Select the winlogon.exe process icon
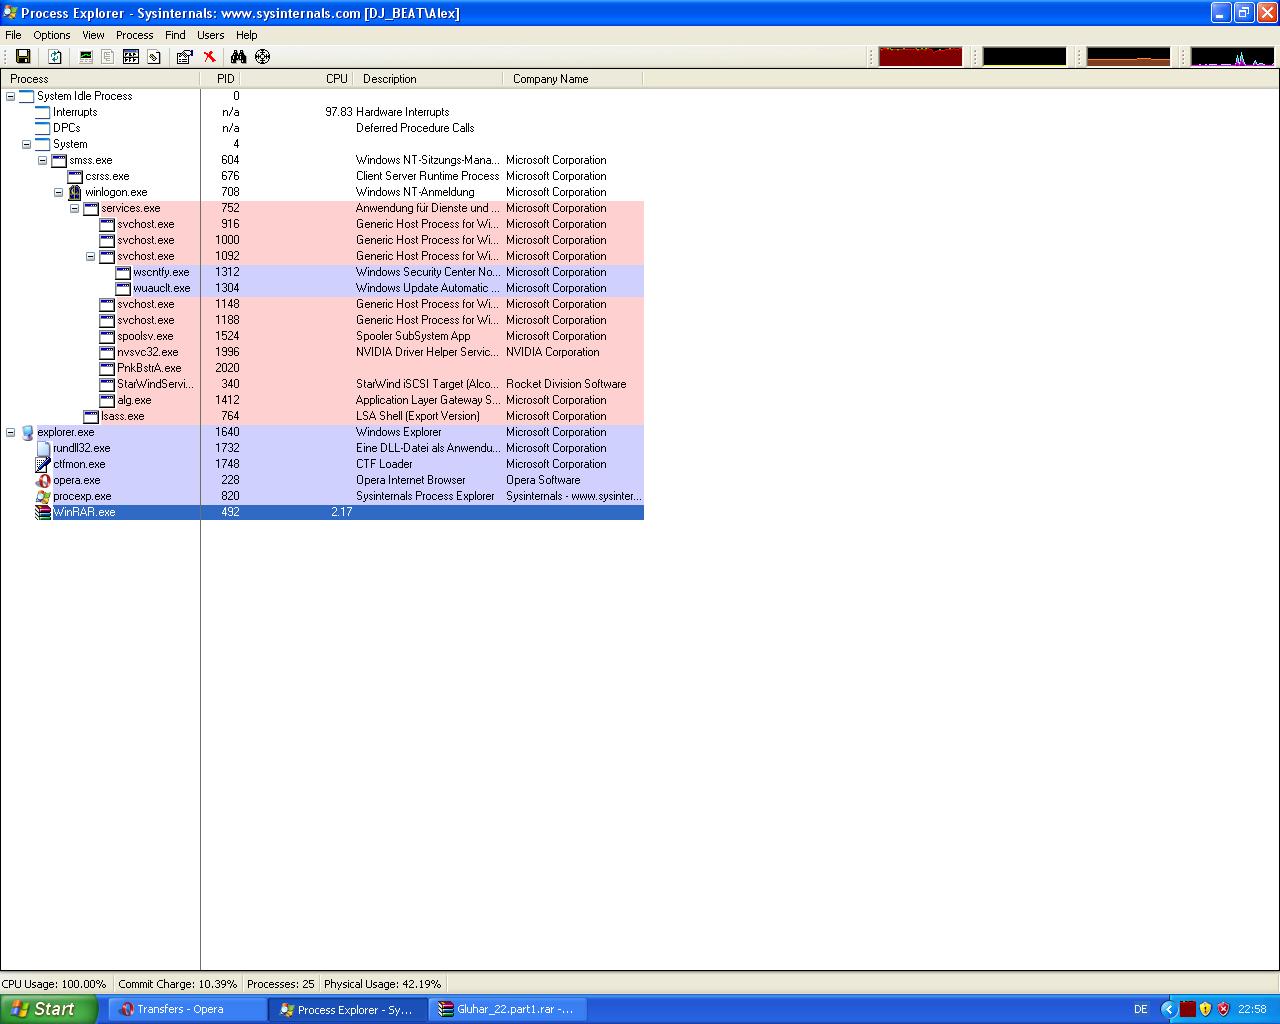 click(75, 192)
